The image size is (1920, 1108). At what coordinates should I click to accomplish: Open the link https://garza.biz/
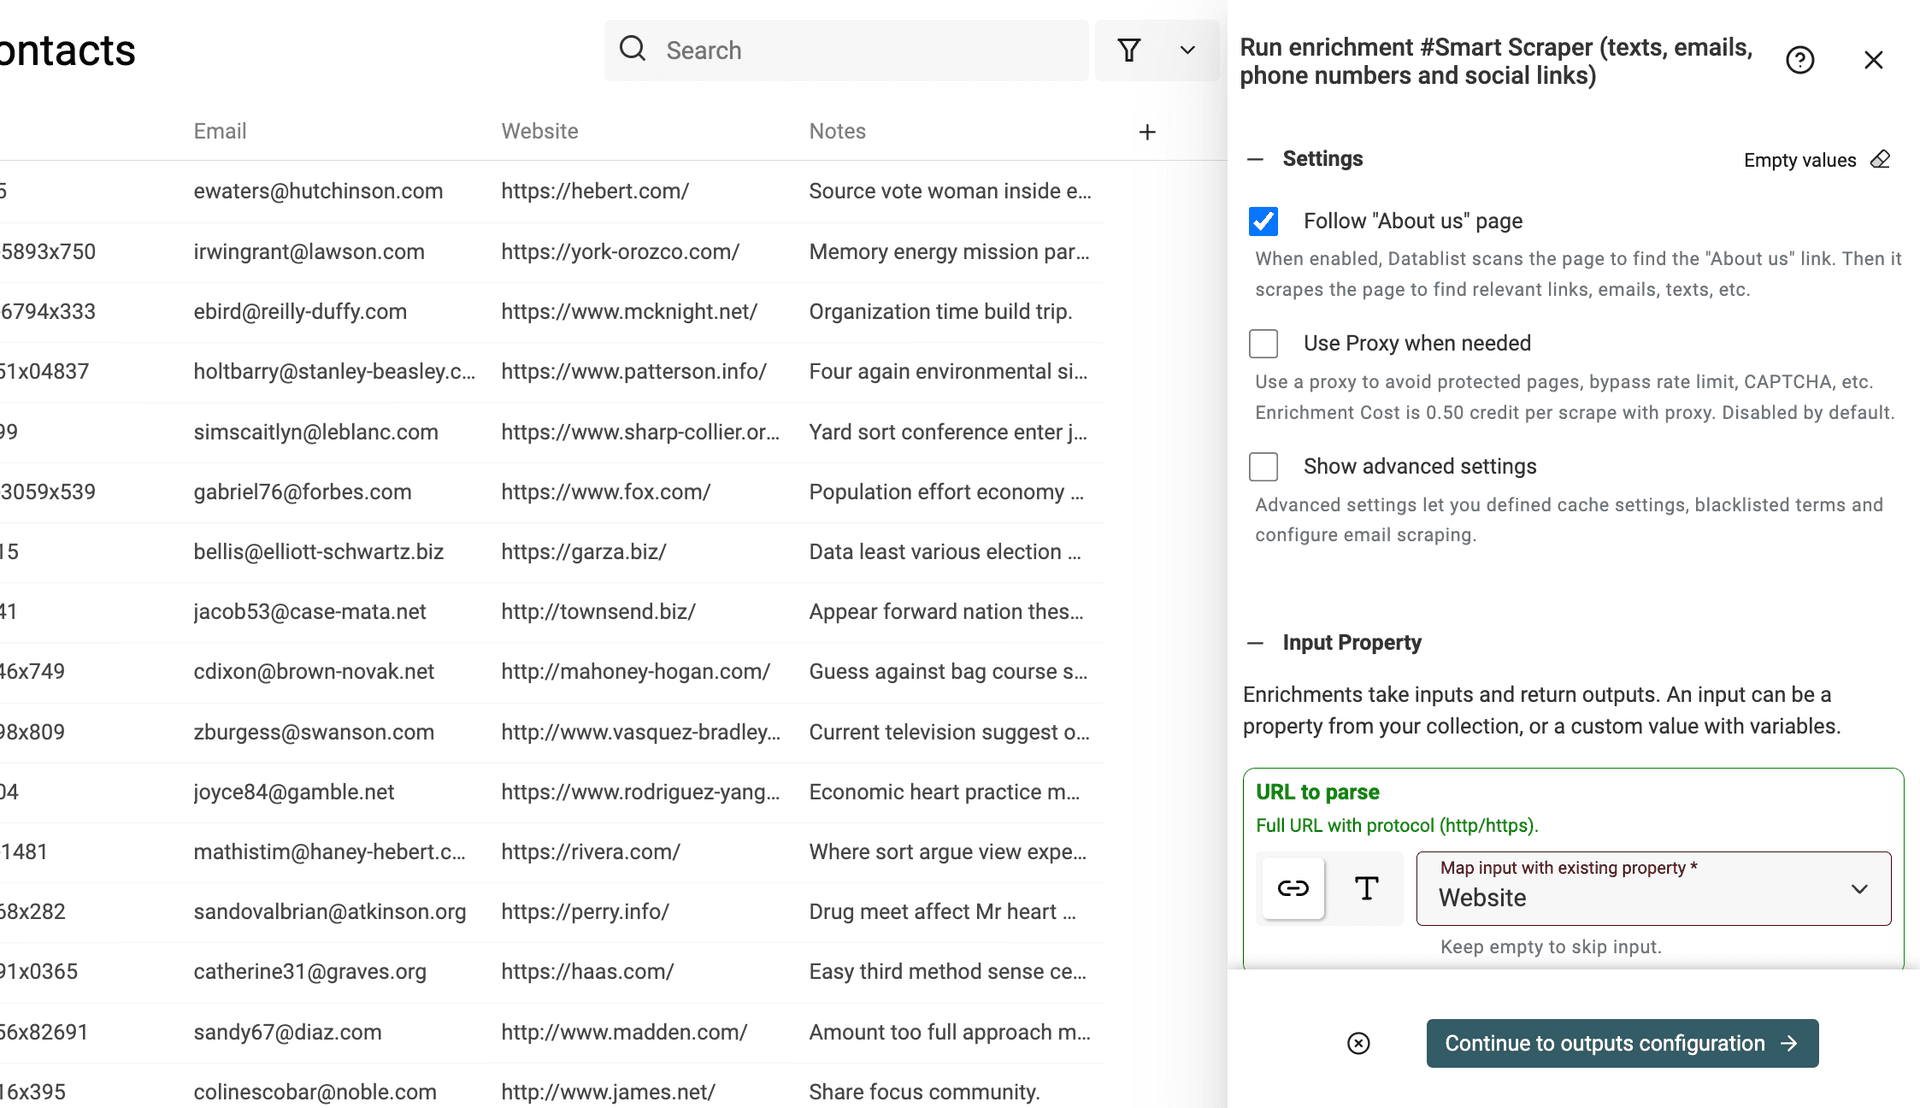584,551
